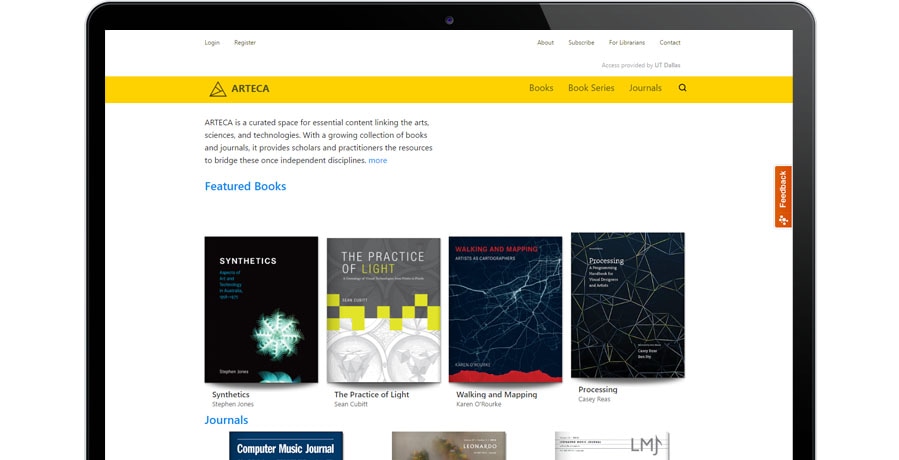Click author name 'Stephen Jones' under Synthetics
Screen dimensions: 899x460
pyautogui.click(x=233, y=404)
